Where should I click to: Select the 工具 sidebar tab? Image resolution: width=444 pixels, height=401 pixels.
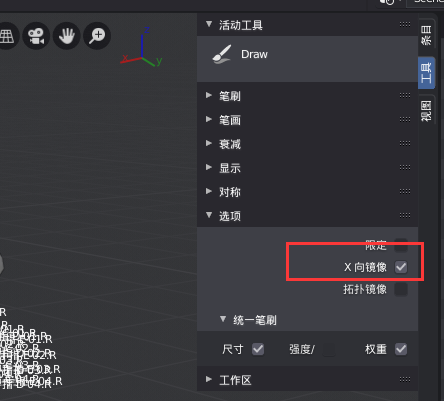click(x=426, y=73)
